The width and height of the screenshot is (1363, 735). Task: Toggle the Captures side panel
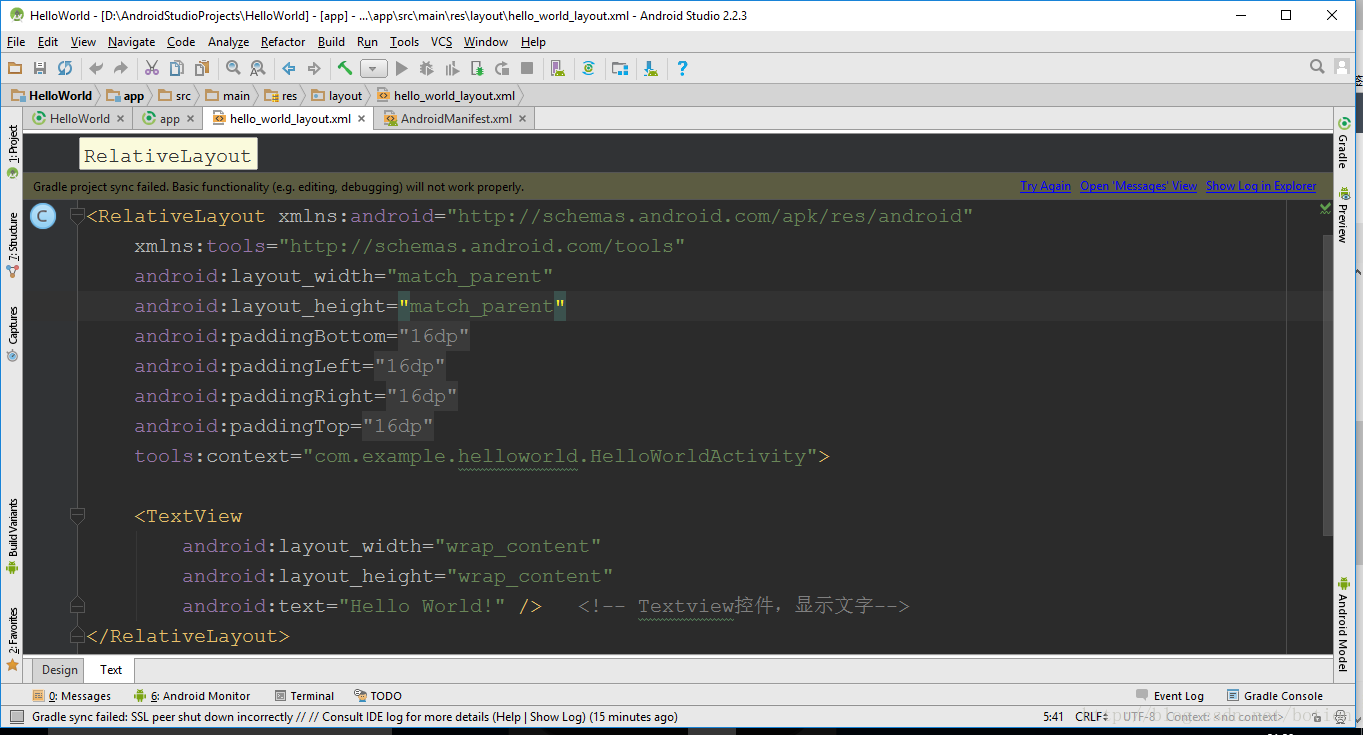(x=13, y=333)
